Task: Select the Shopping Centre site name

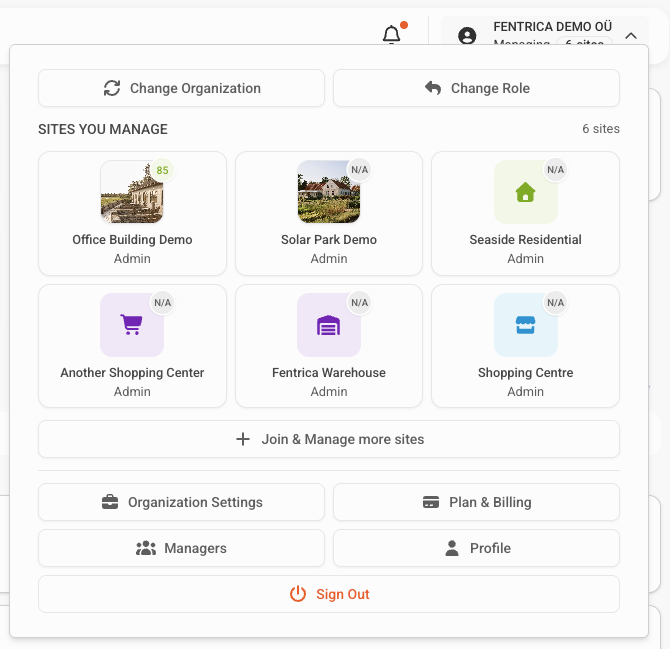Action: click(x=526, y=373)
